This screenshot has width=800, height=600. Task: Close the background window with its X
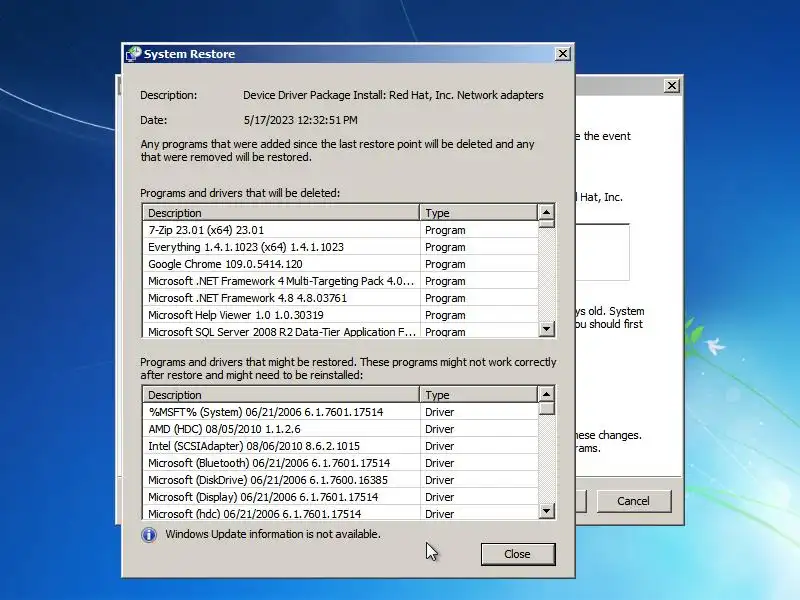pos(672,86)
